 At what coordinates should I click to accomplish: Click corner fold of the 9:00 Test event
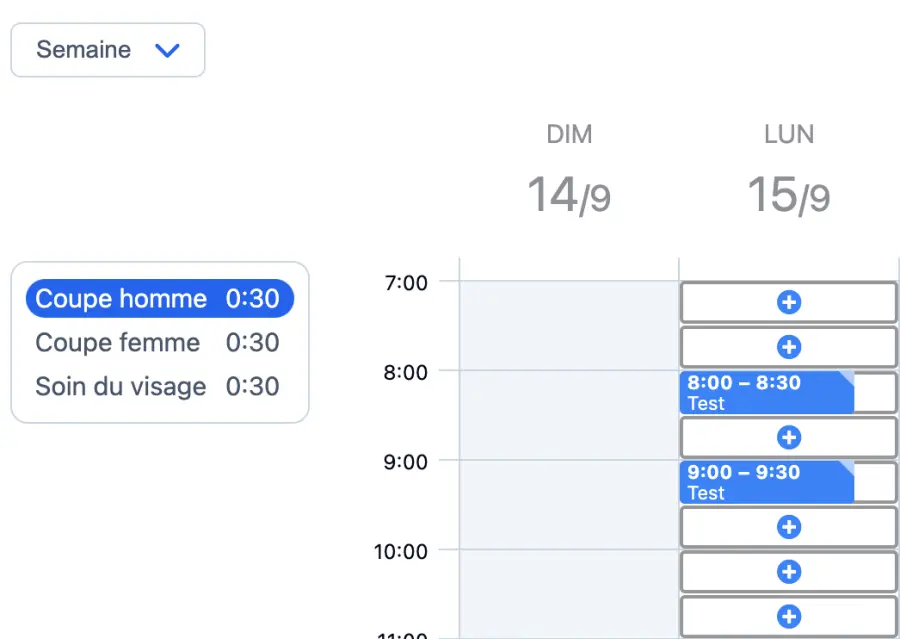pos(847,467)
